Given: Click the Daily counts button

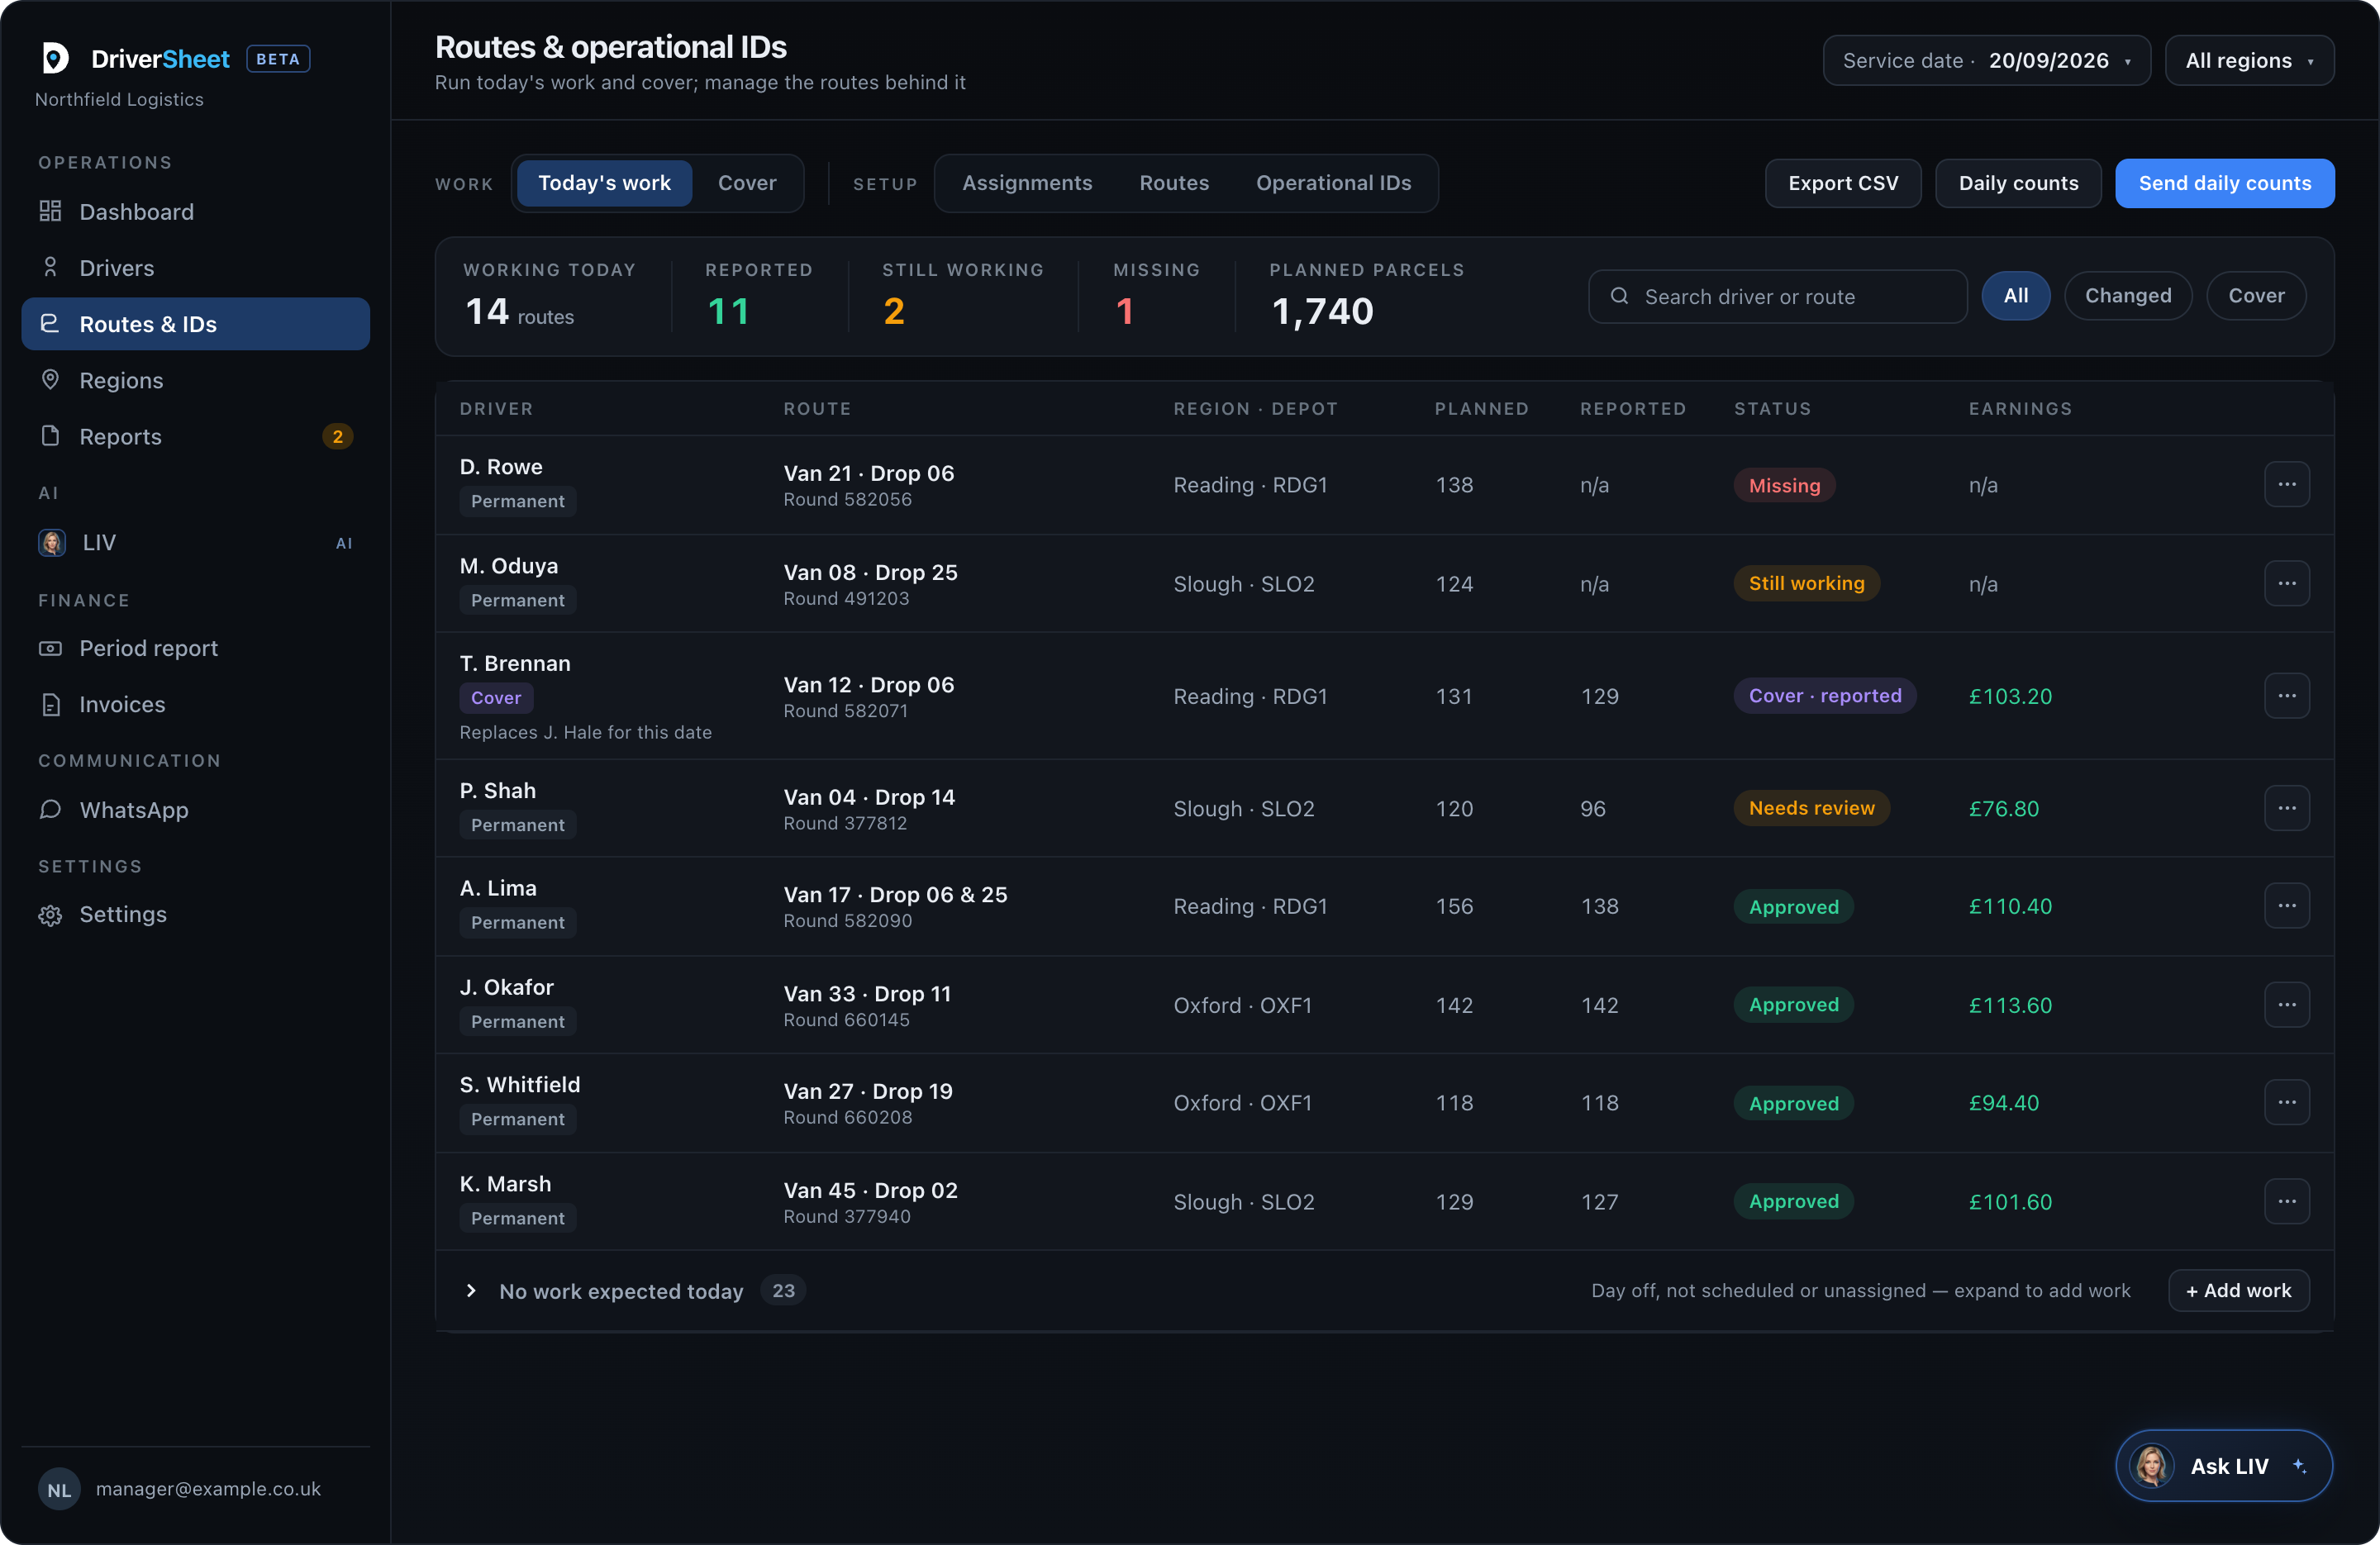Looking at the screenshot, I should [x=2018, y=184].
